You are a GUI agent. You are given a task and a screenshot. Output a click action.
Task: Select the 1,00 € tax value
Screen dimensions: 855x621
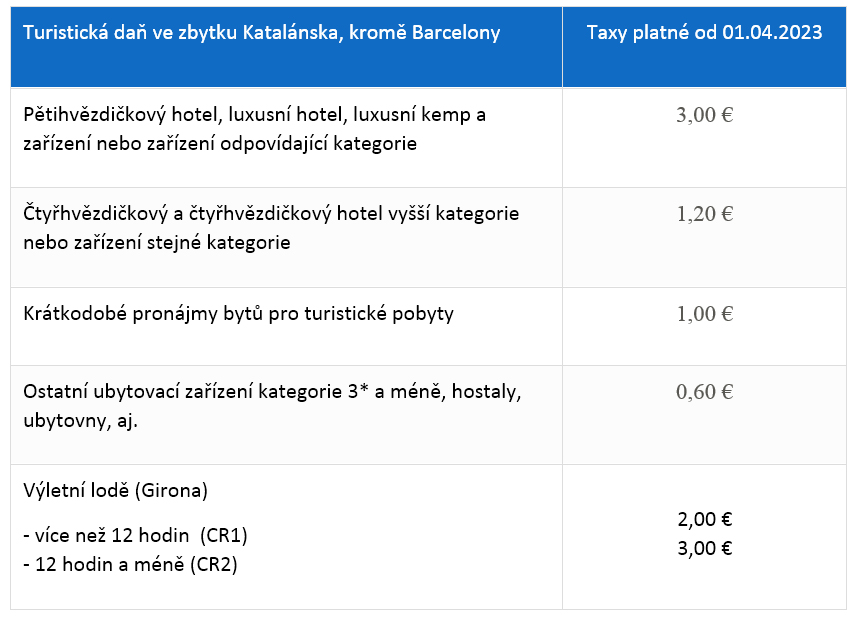point(705,314)
